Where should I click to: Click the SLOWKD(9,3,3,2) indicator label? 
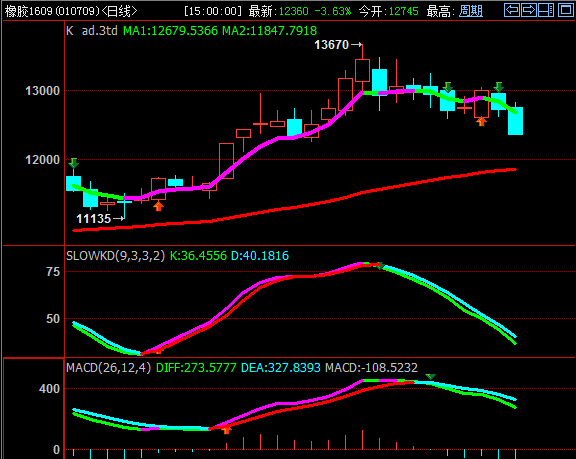tap(115, 256)
